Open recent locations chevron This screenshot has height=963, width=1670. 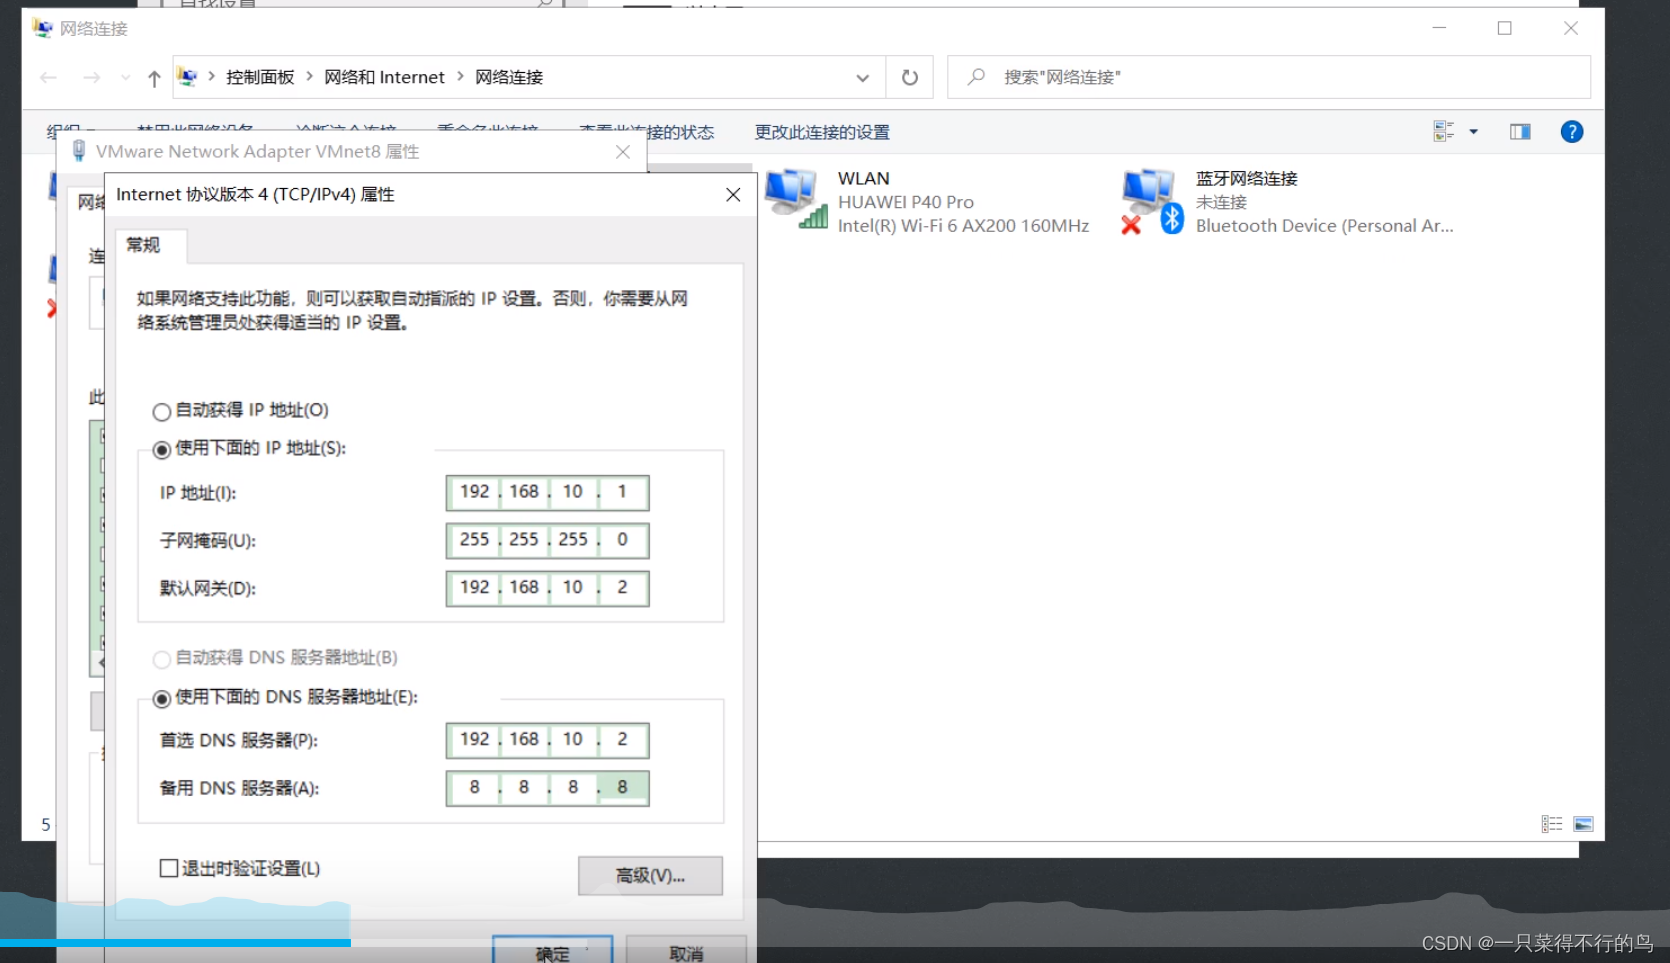point(125,77)
